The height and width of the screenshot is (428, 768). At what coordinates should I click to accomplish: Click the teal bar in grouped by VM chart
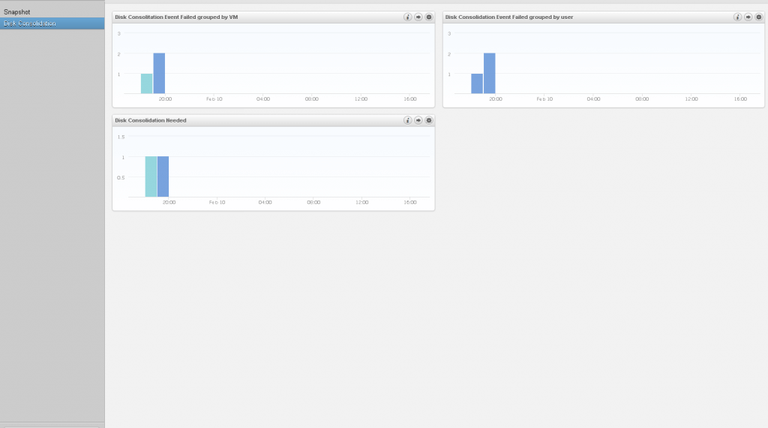tap(147, 84)
